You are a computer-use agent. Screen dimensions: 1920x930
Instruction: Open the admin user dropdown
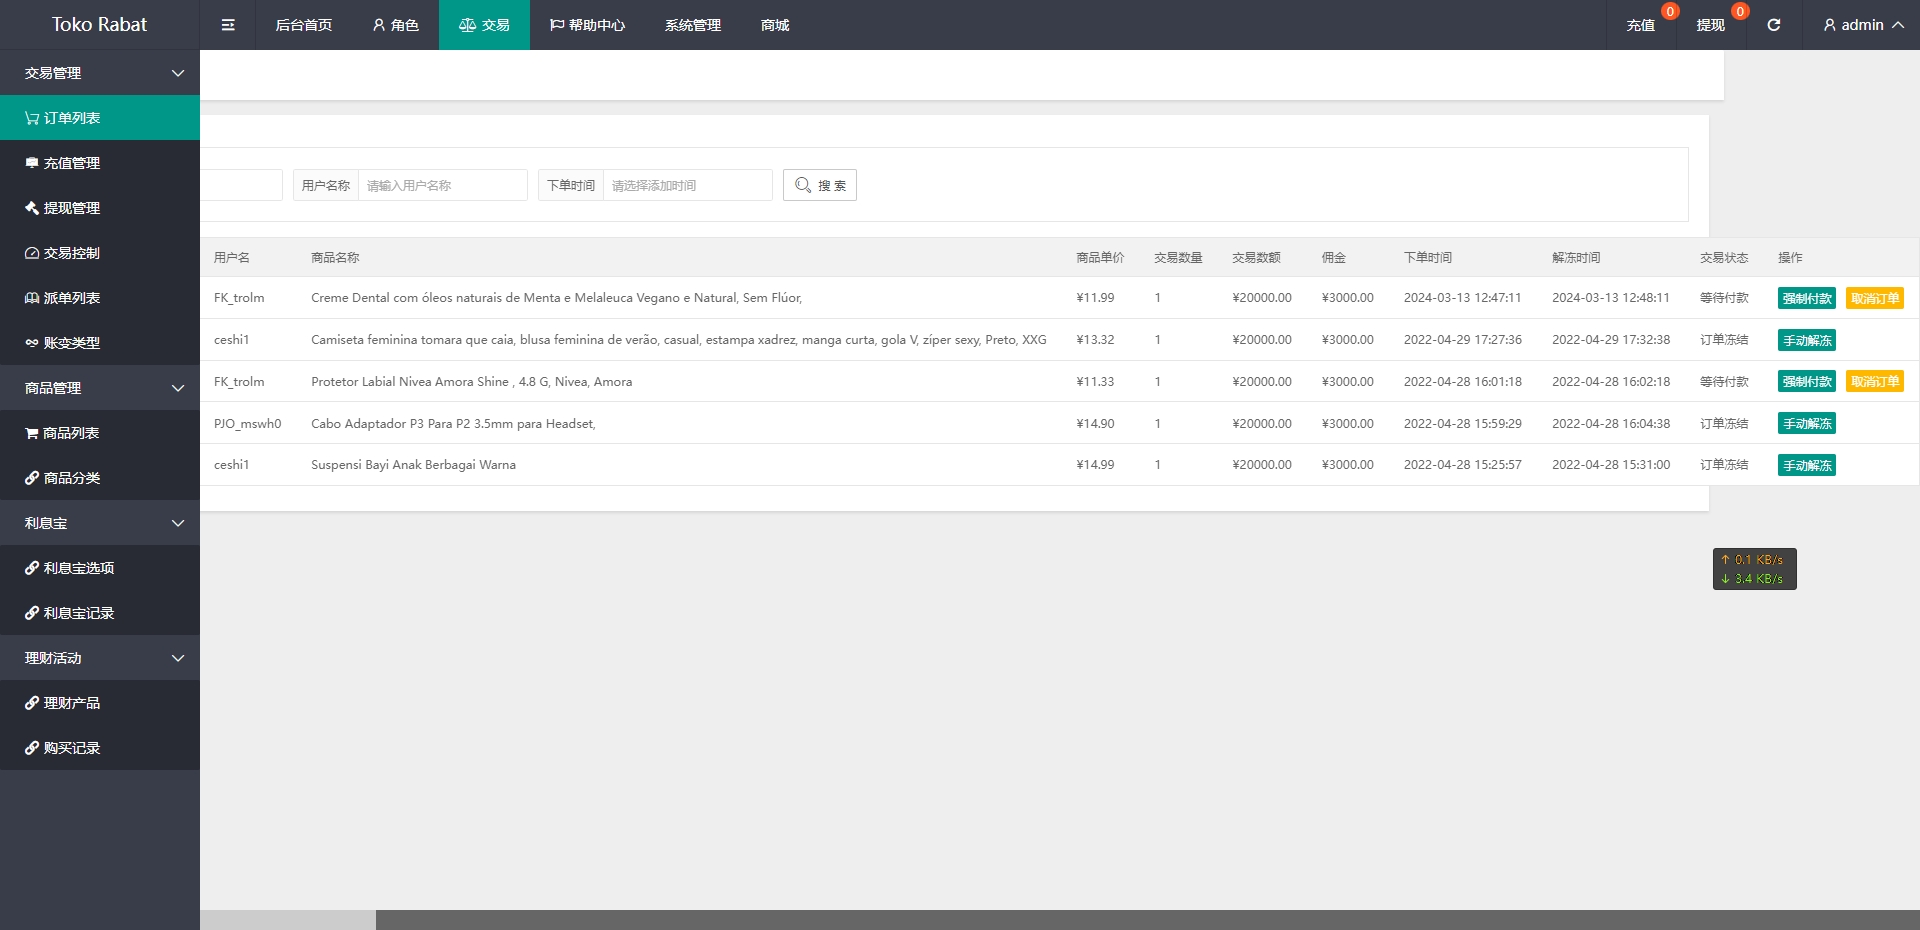1862,25
